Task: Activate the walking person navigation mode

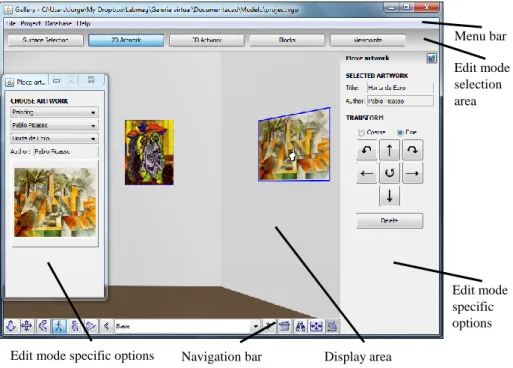Action: pos(59,326)
